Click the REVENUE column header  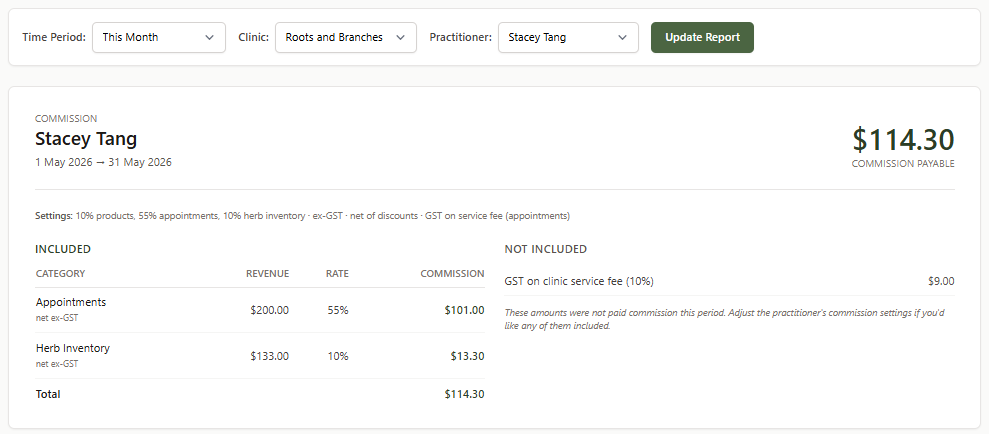(267, 274)
